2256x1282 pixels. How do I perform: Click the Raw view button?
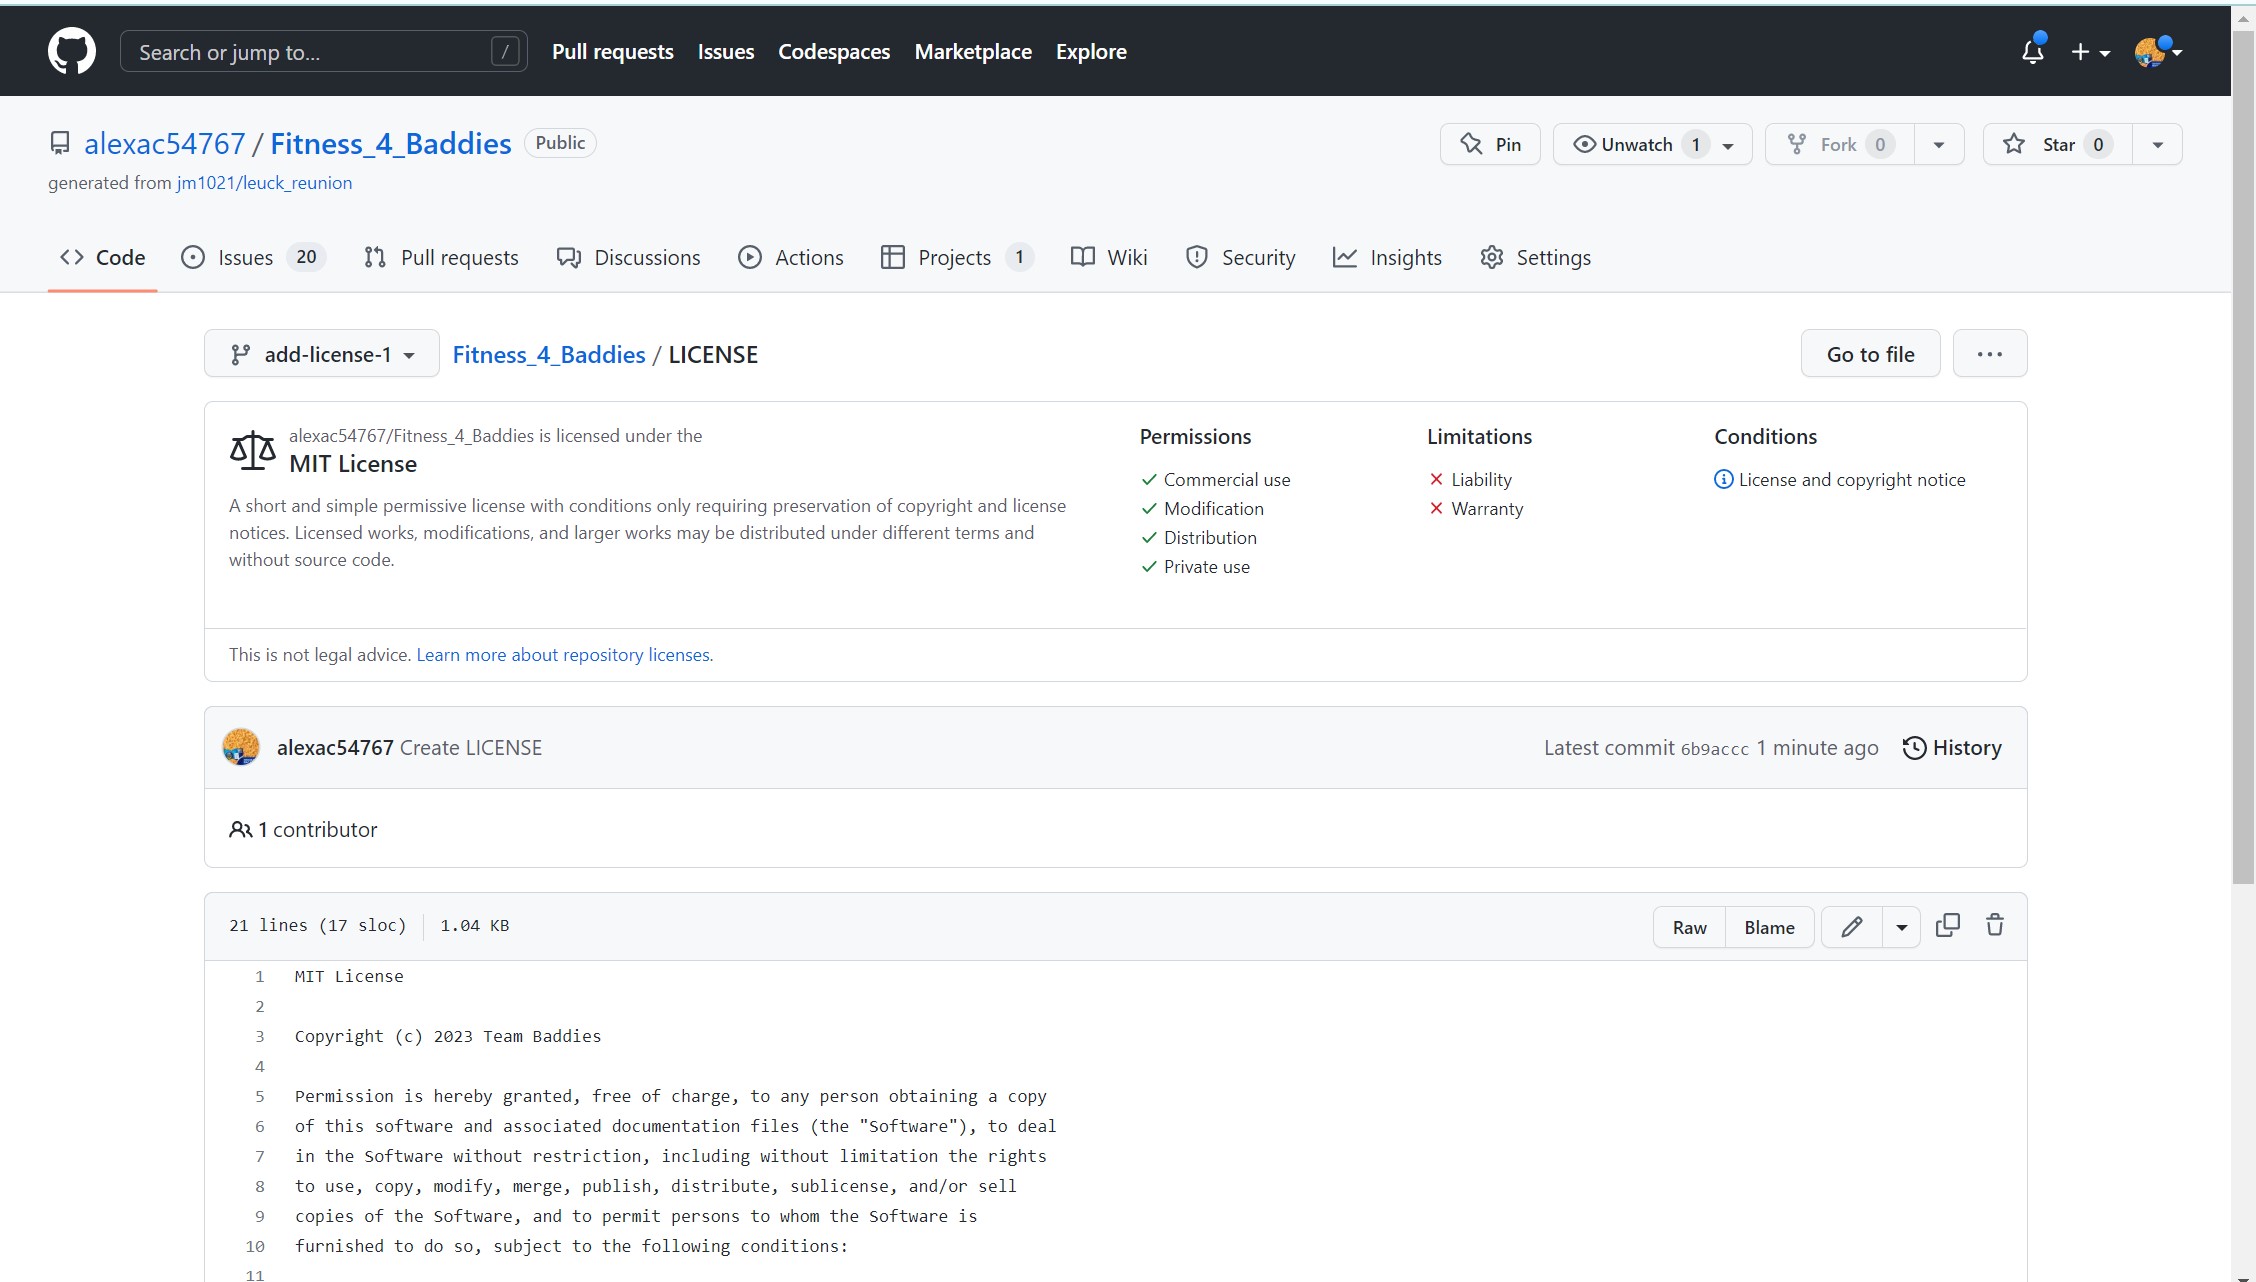point(1689,925)
